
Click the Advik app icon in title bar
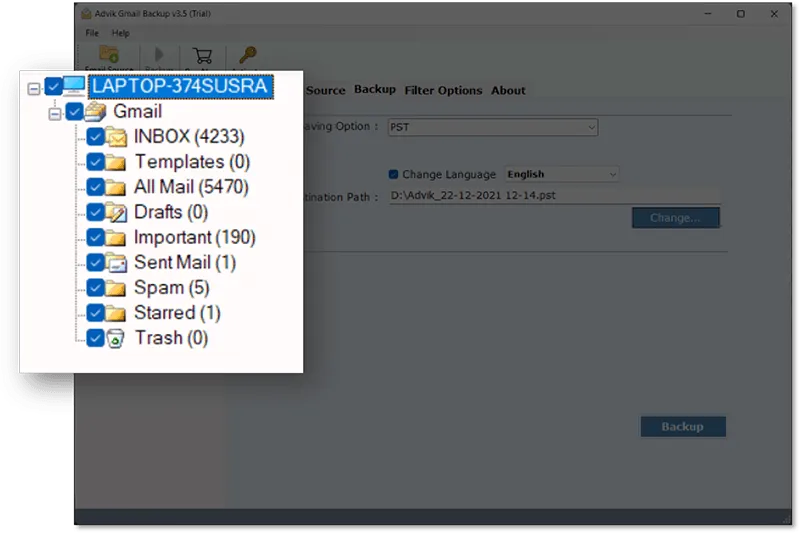click(x=86, y=14)
